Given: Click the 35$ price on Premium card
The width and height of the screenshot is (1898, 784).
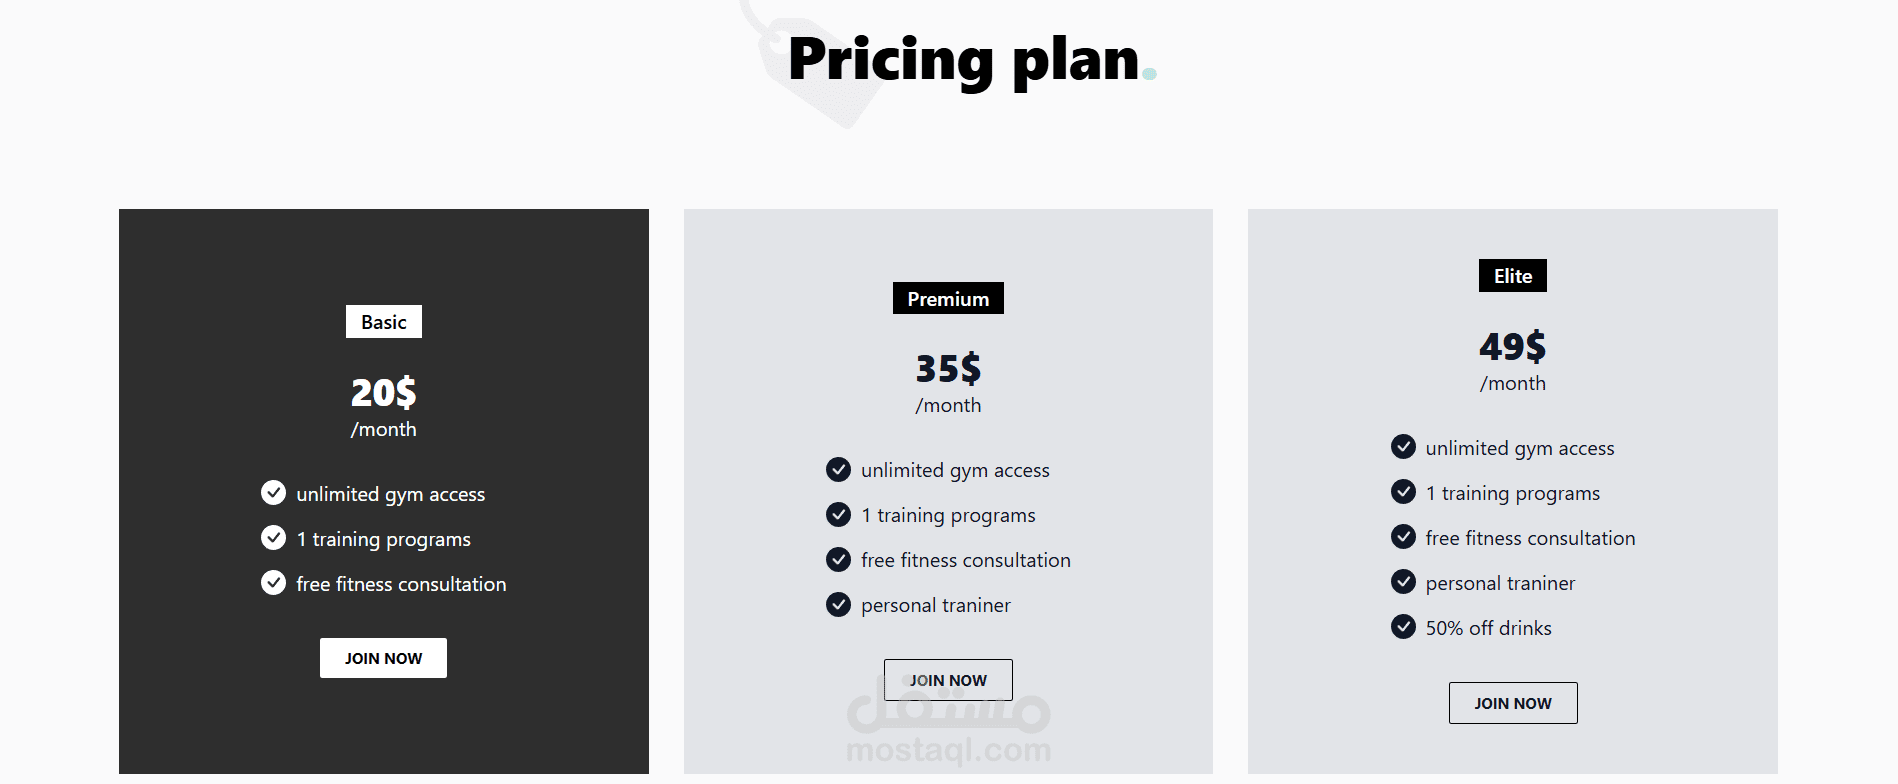Looking at the screenshot, I should 948,369.
